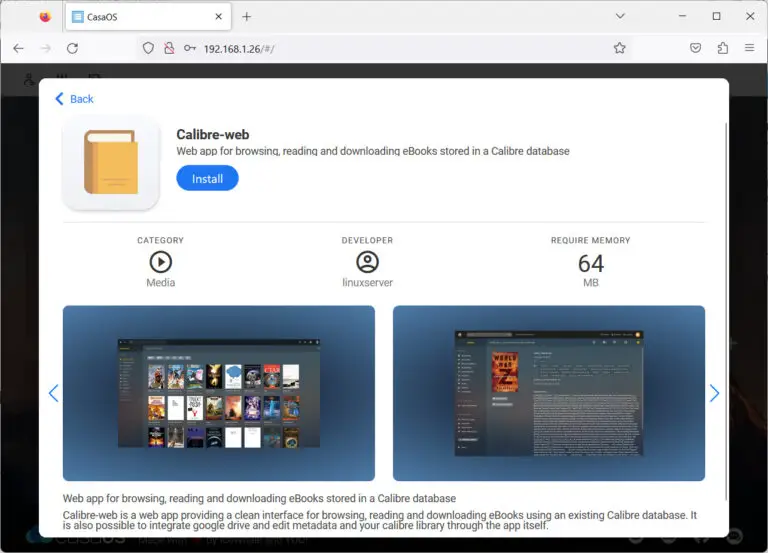Reload the current page

click(x=72, y=48)
